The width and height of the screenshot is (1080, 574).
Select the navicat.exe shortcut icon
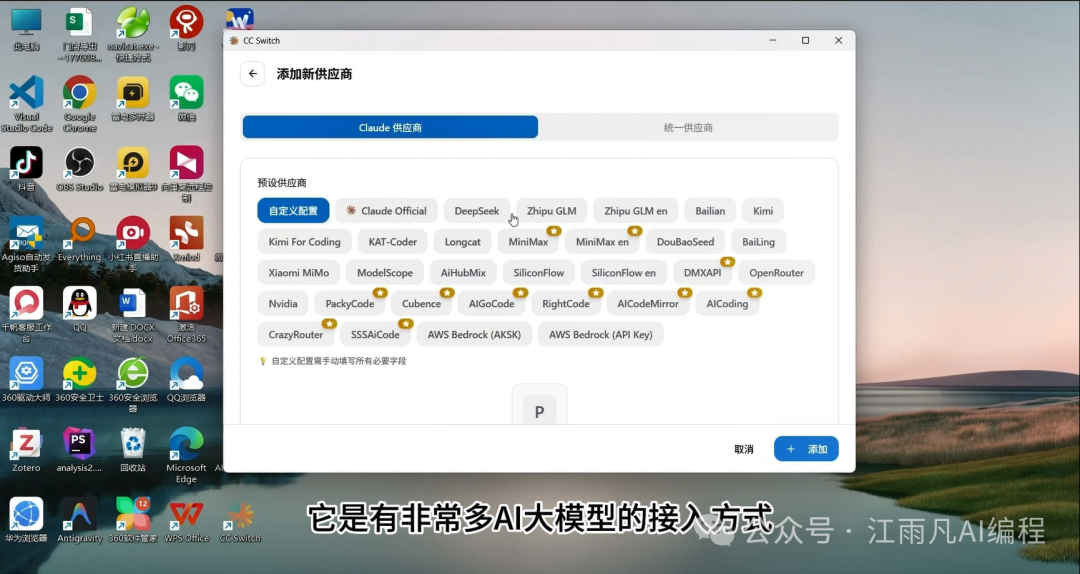tap(133, 34)
